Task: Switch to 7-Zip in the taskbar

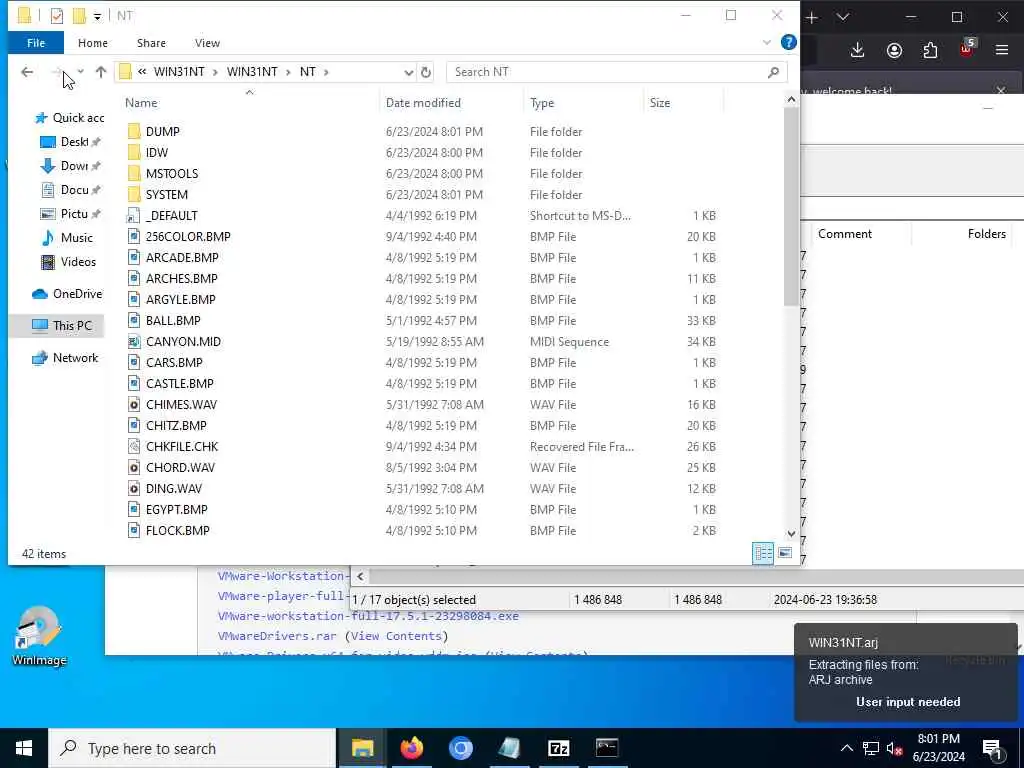Action: pyautogui.click(x=558, y=748)
